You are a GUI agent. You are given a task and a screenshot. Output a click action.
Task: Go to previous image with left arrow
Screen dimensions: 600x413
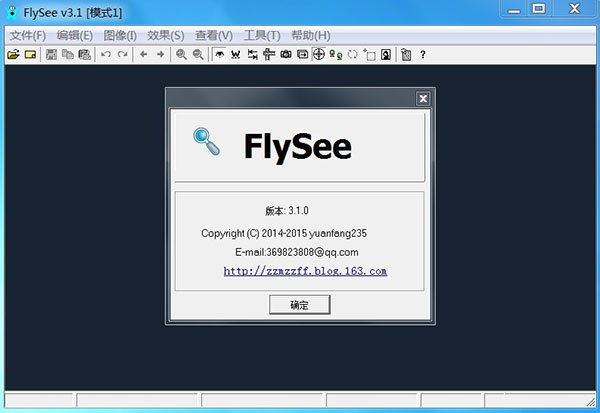143,55
